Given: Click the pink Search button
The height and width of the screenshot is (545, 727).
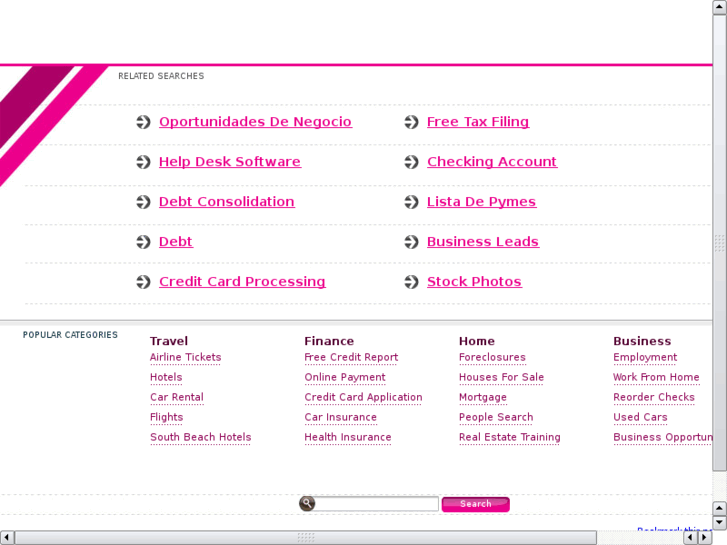Looking at the screenshot, I should tap(476, 504).
